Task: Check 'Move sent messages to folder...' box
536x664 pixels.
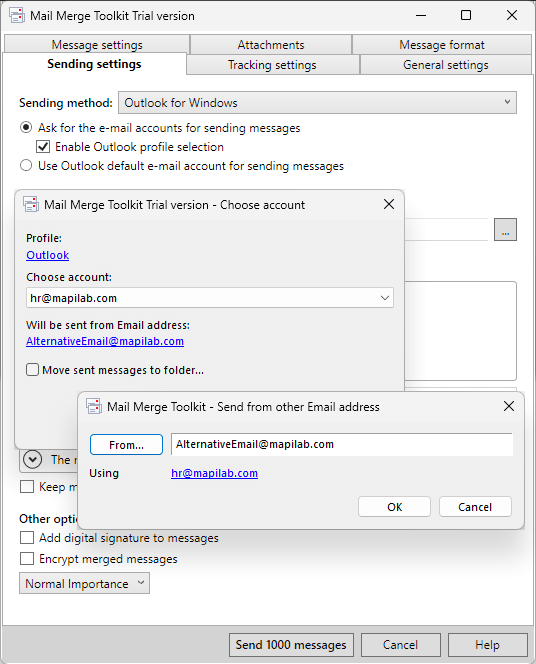Action: (32, 370)
